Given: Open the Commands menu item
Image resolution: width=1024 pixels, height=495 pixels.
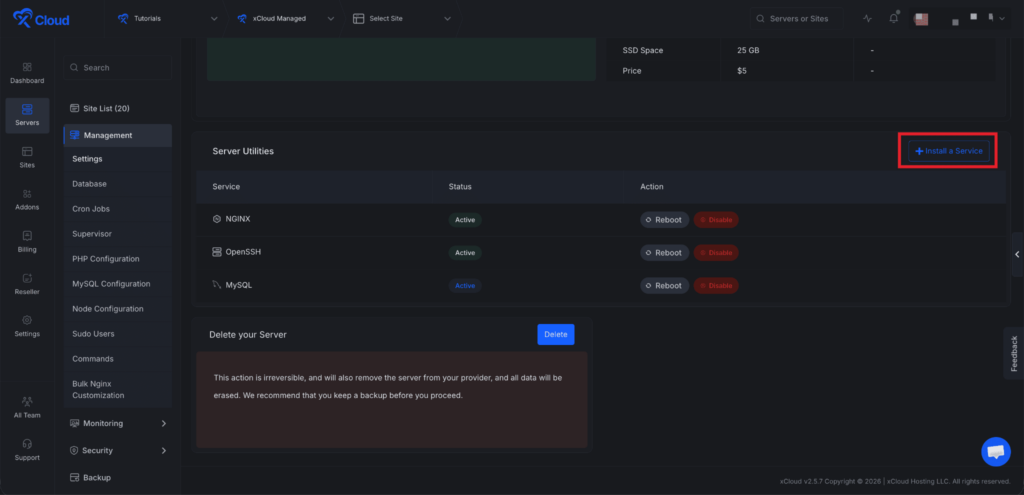Looking at the screenshot, I should [x=118, y=359].
